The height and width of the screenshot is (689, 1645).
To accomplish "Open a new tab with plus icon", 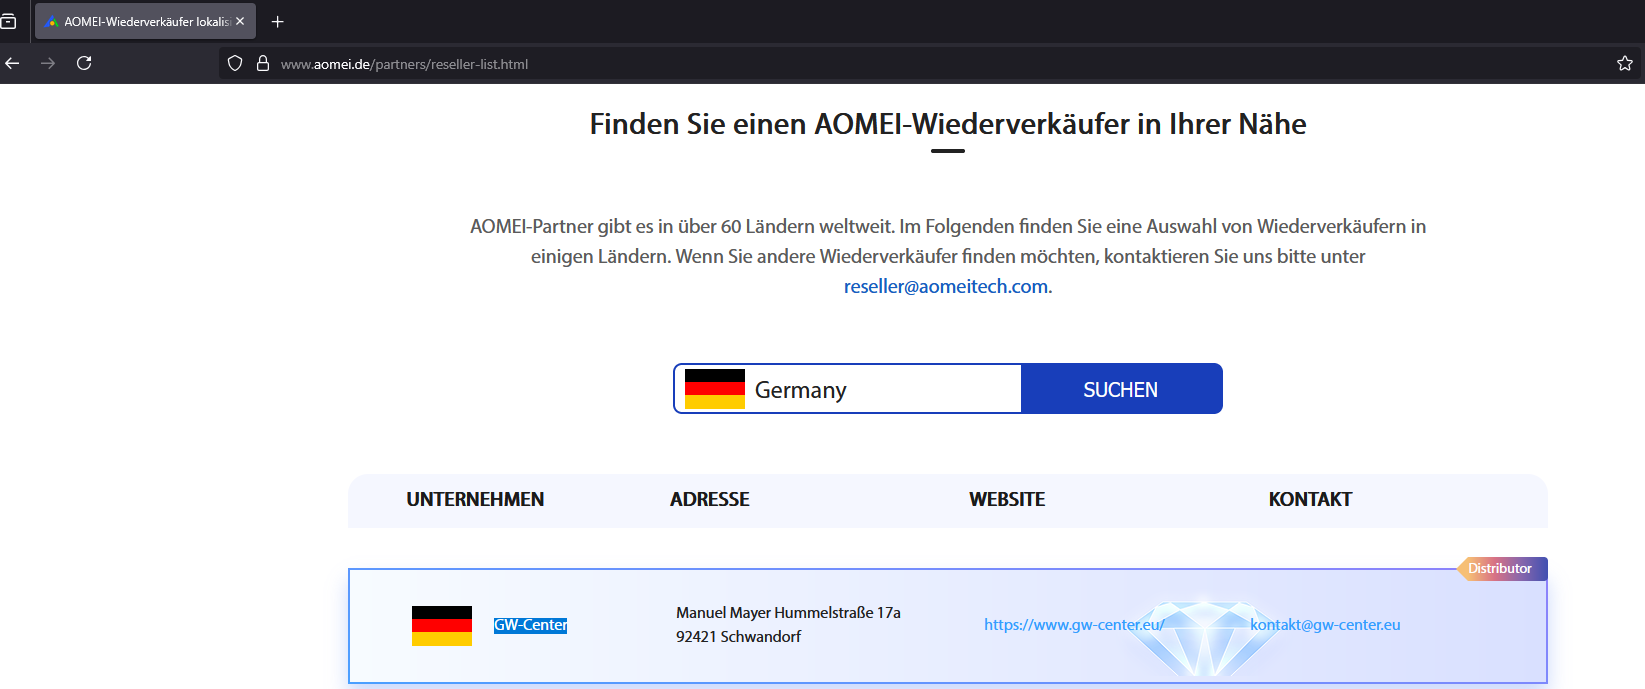I will click(278, 21).
